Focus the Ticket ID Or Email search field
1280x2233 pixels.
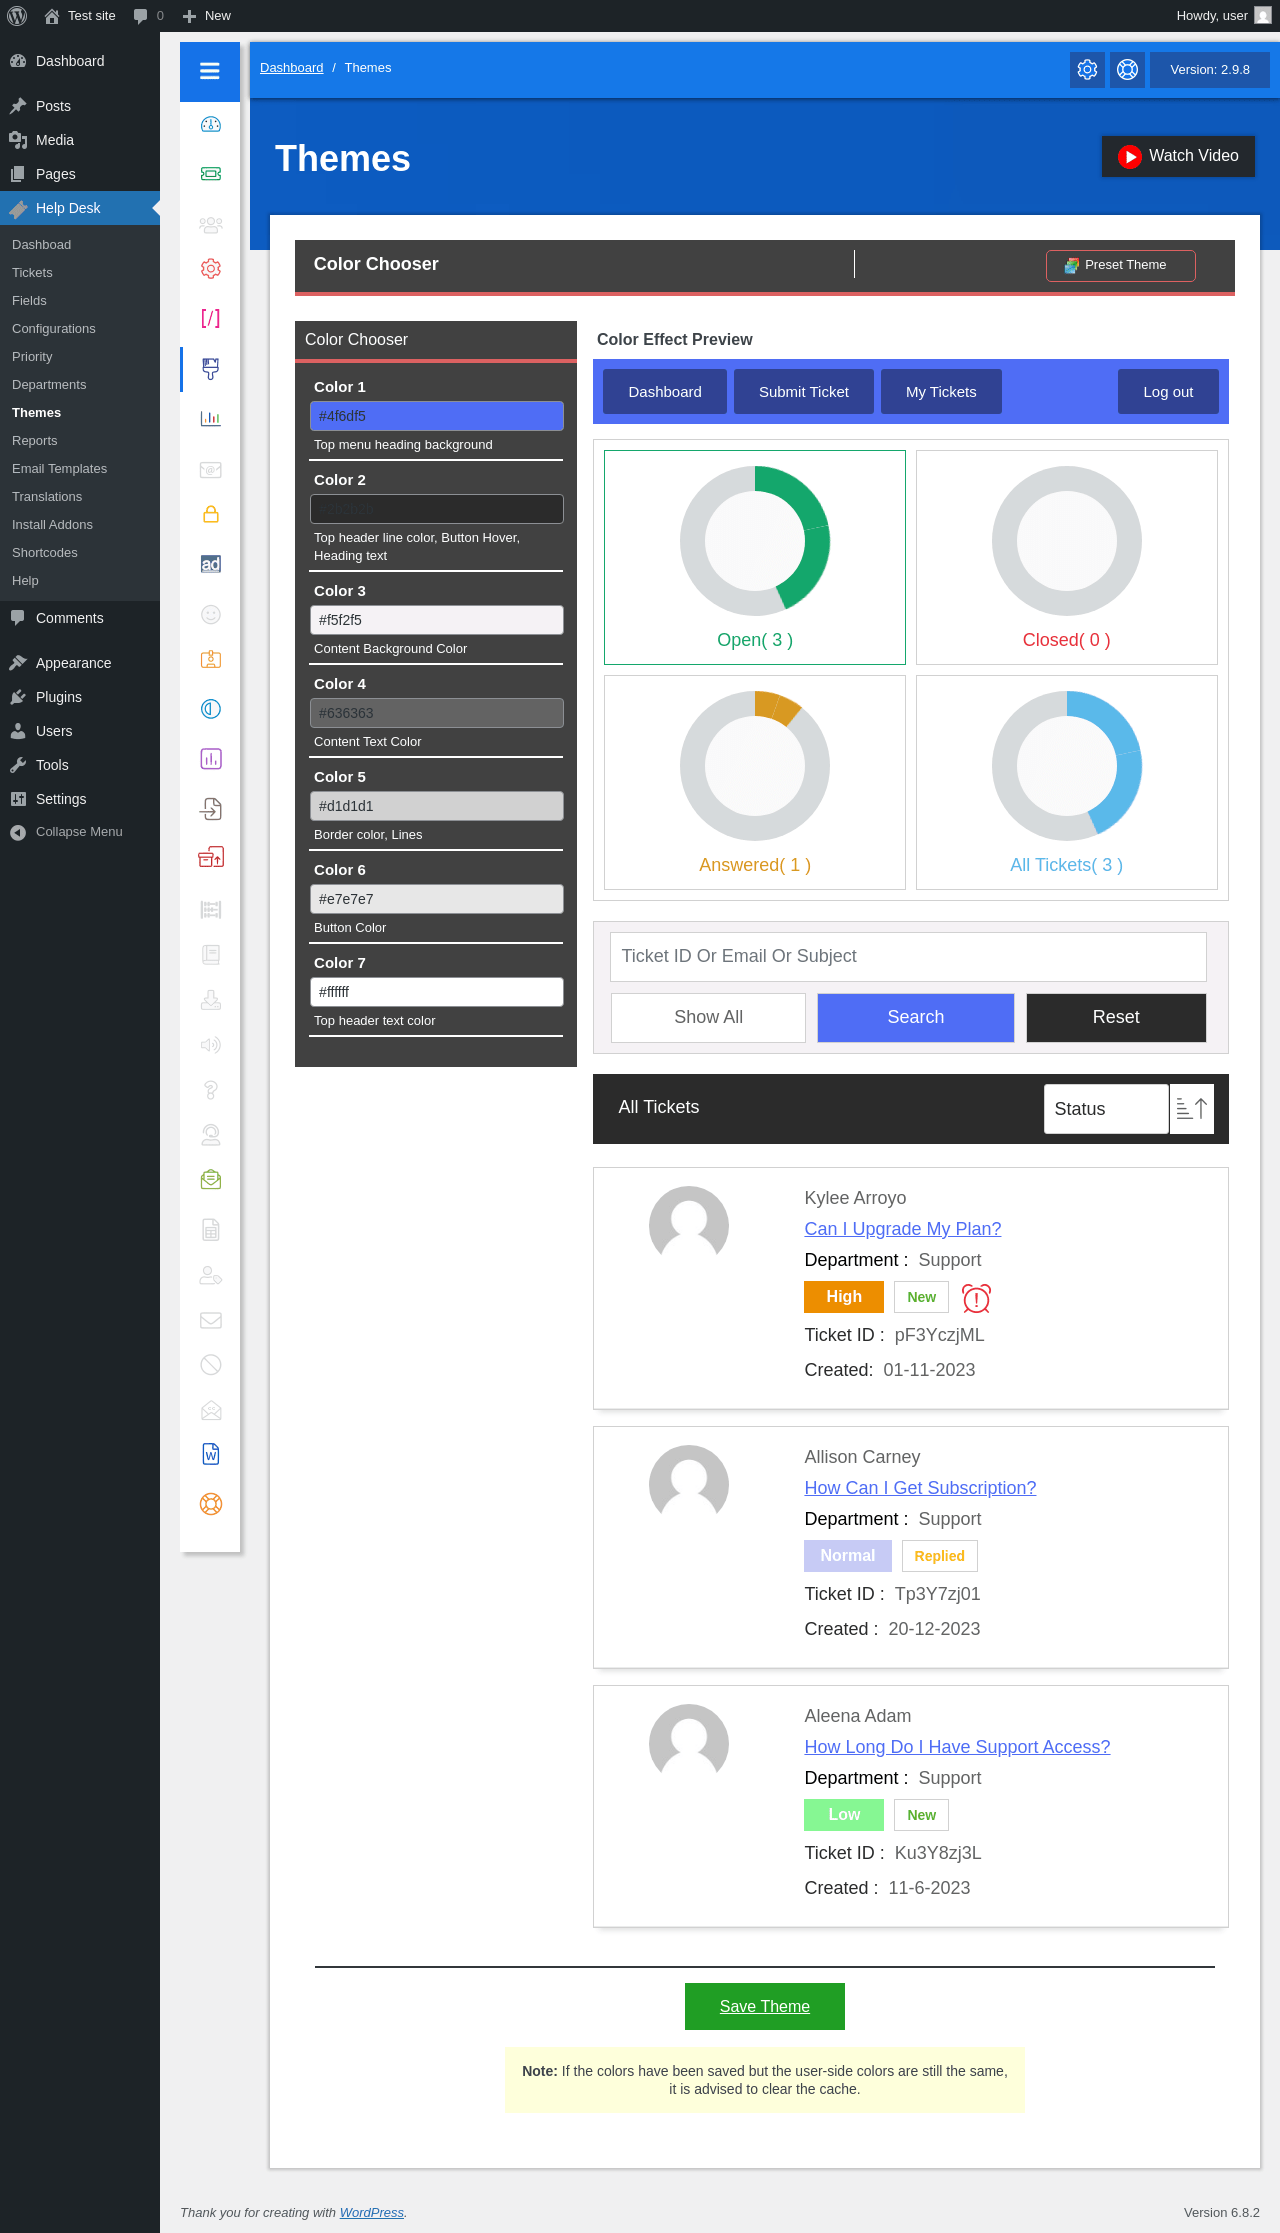pyautogui.click(x=908, y=957)
